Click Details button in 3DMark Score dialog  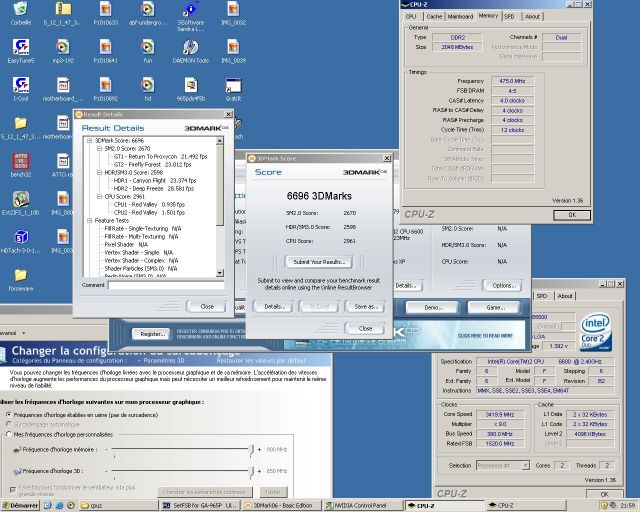click(273, 306)
